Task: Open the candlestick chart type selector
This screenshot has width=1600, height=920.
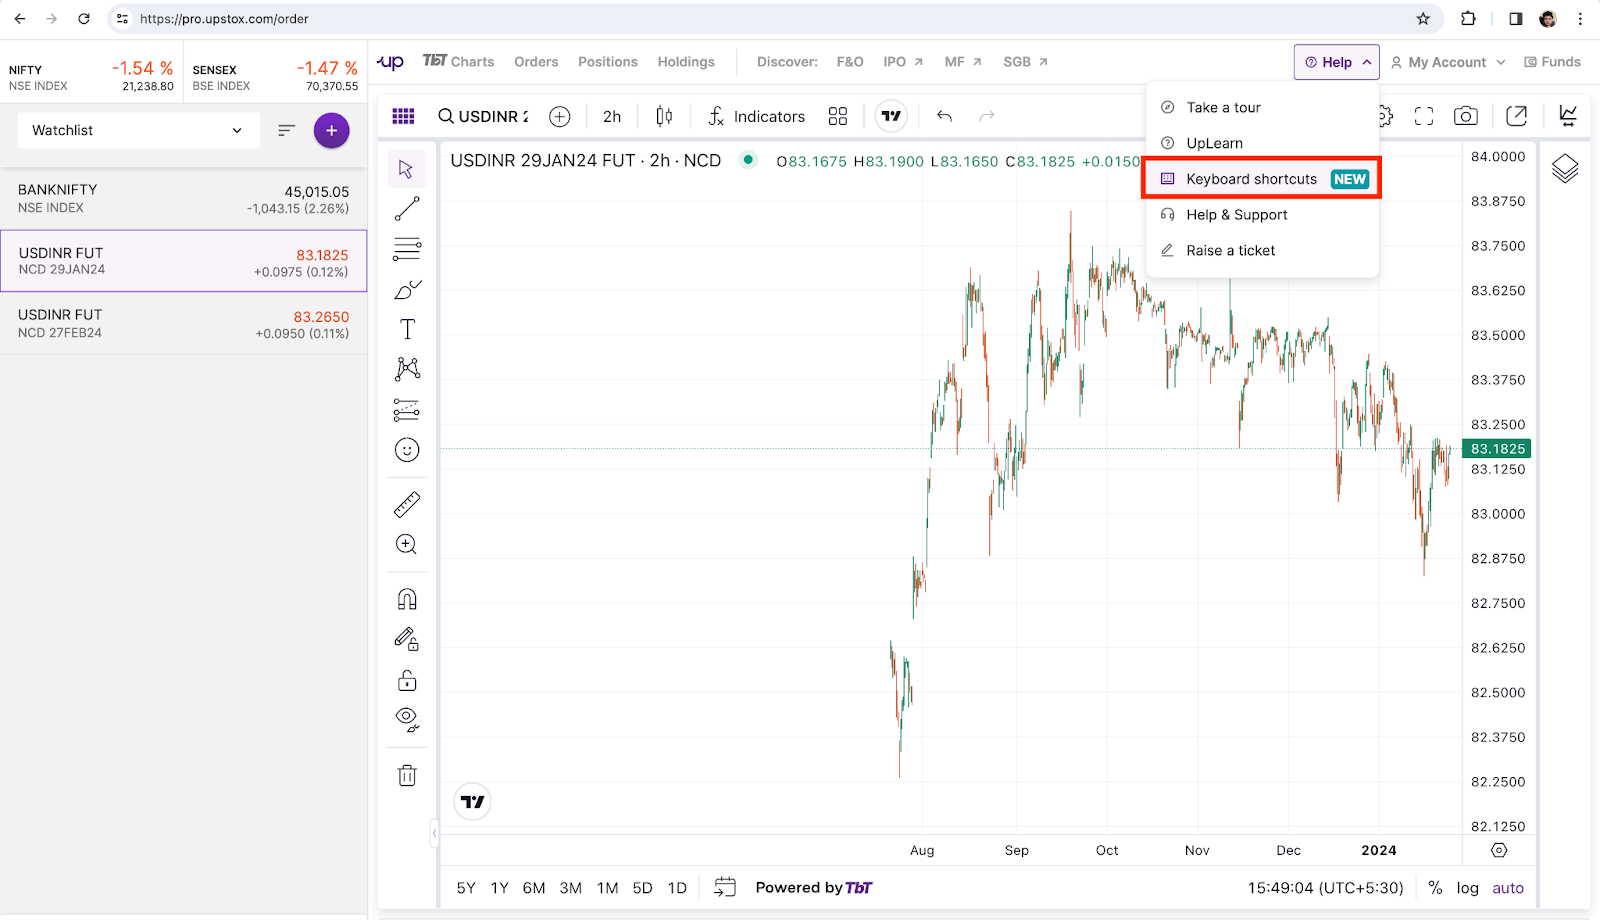Action: click(664, 116)
